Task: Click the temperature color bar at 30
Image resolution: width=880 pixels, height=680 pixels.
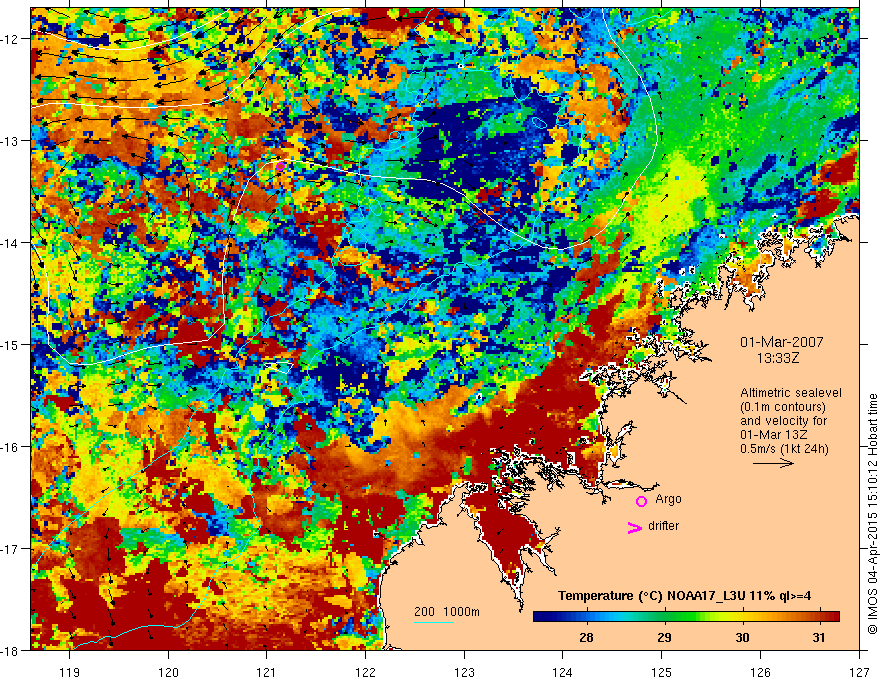Action: 742,616
